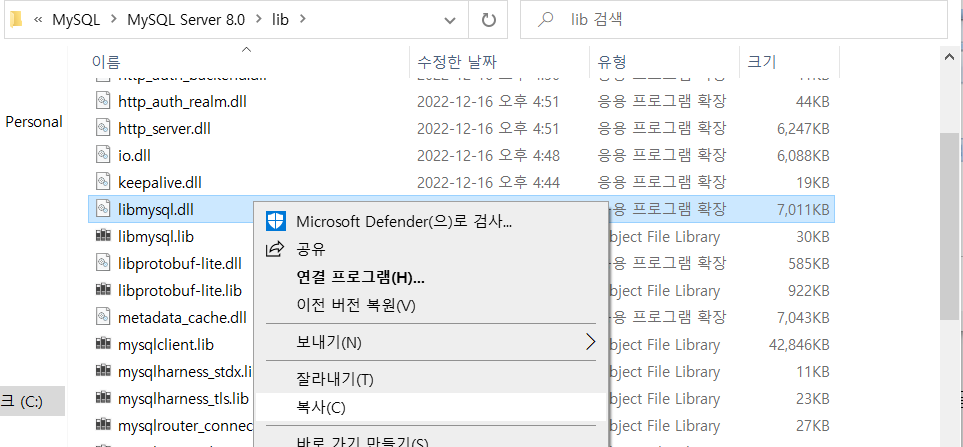
Task: Click the 6,247KB size of http_server.dll
Action: [x=803, y=129]
